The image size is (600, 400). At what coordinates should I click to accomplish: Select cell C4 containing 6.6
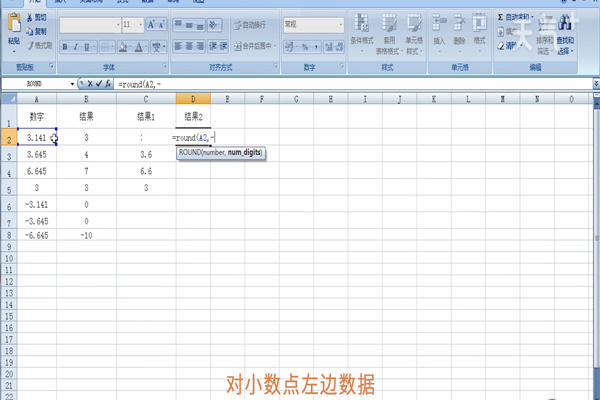pos(146,171)
